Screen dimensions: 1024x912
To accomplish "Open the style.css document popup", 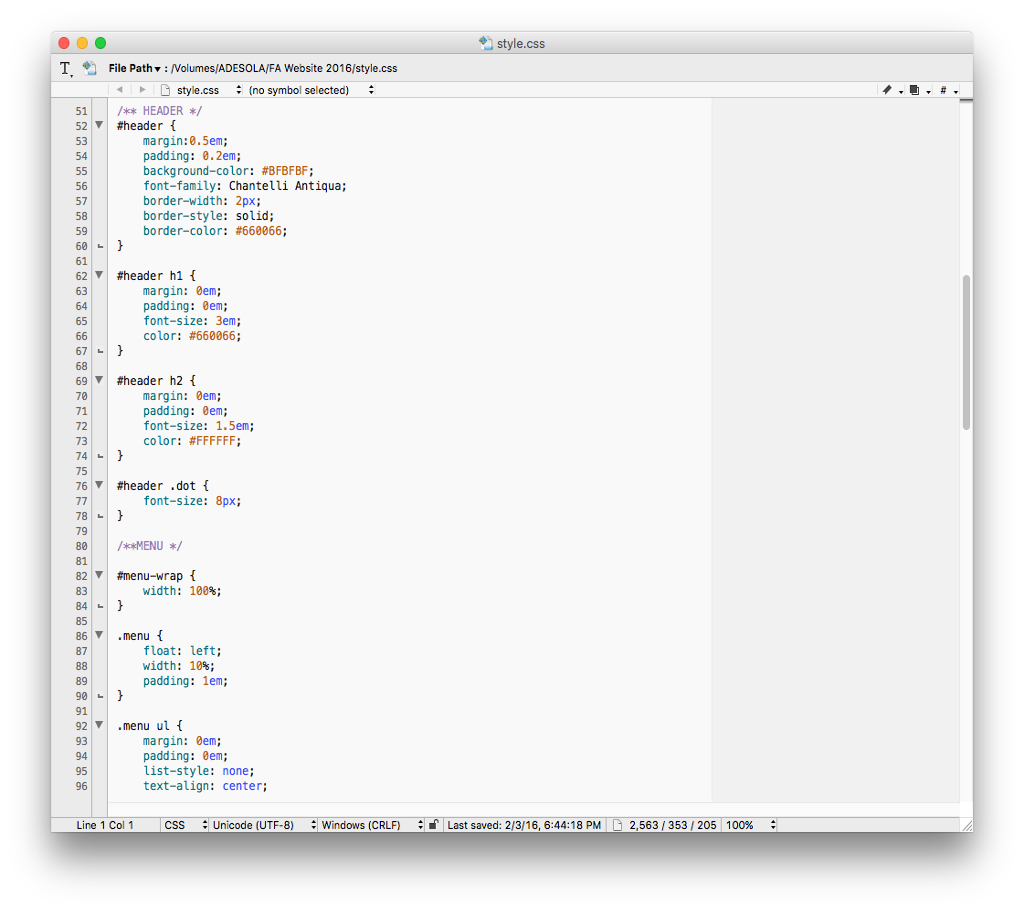I will 202,90.
